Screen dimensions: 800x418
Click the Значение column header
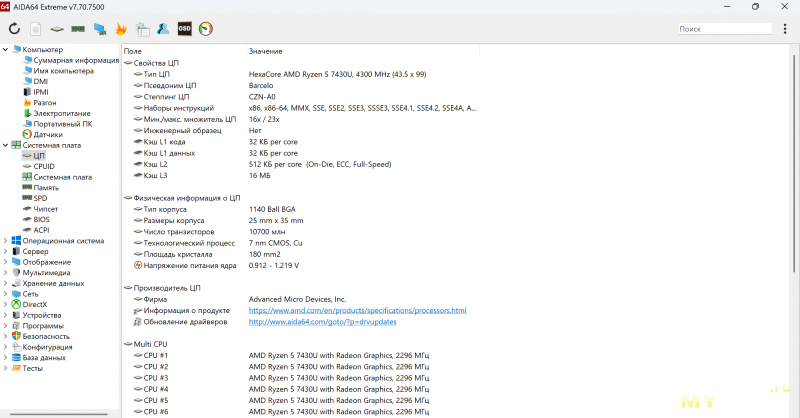click(x=265, y=50)
